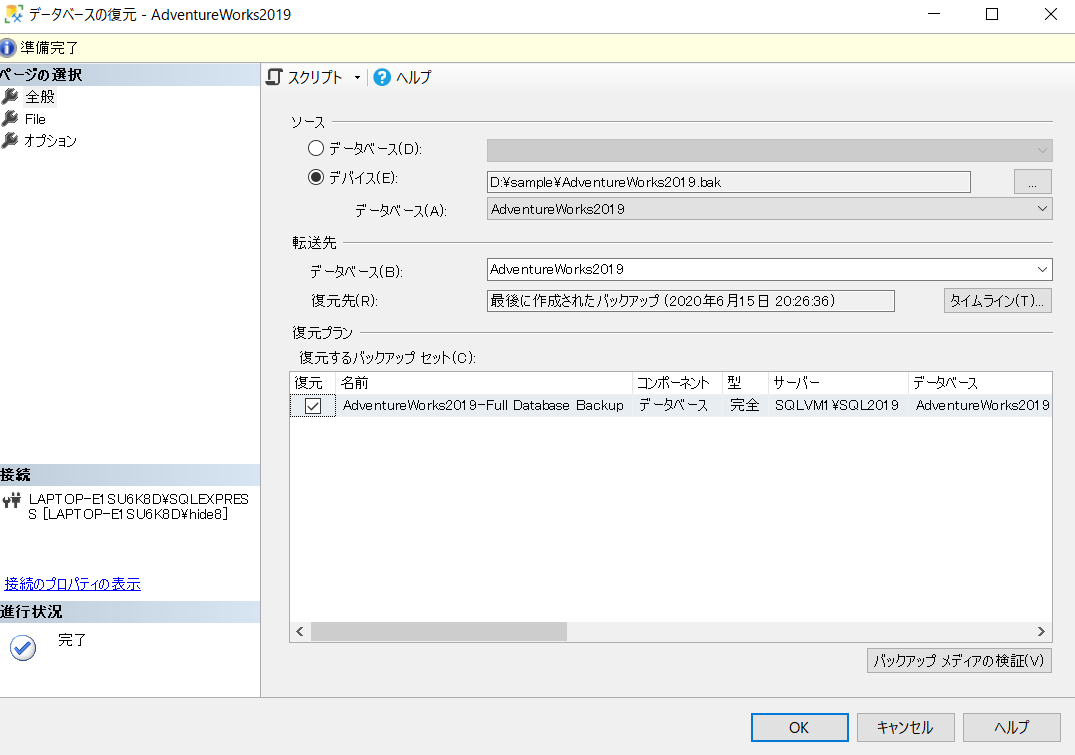Click the データベース component cell
This screenshot has height=755, width=1075.
676,405
